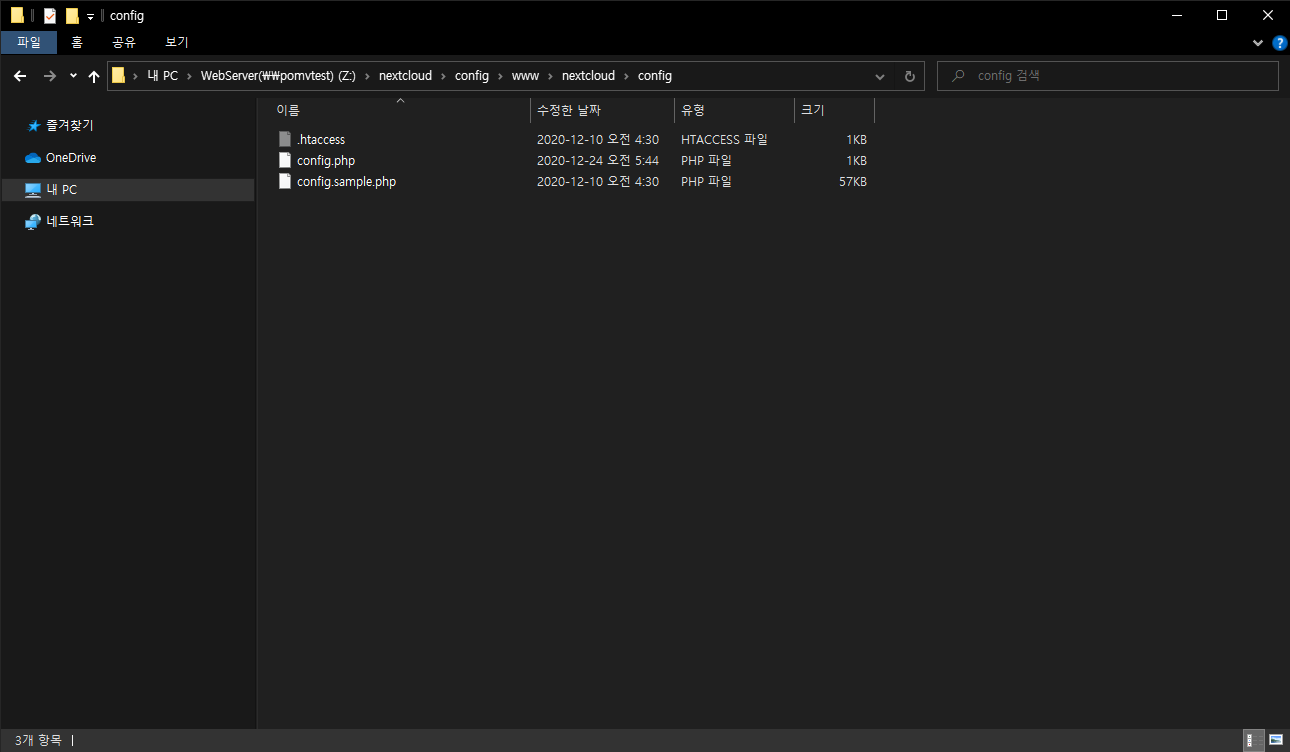The height and width of the screenshot is (752, 1290).
Task: Click inside the config search box
Action: pos(1107,75)
